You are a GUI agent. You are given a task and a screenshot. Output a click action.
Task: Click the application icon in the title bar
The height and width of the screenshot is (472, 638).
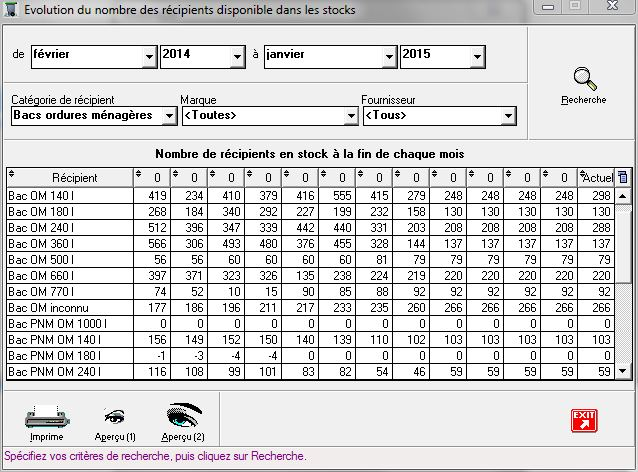[x=11, y=10]
